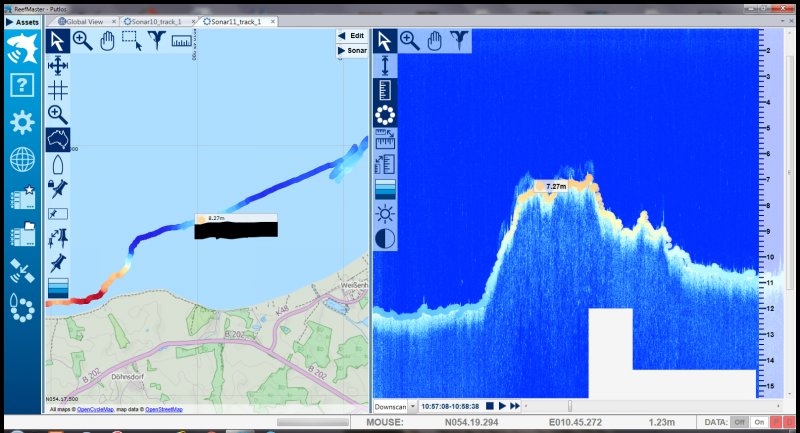Open the globe icon in left sidebar
This screenshot has width=800, height=433.
(22, 159)
